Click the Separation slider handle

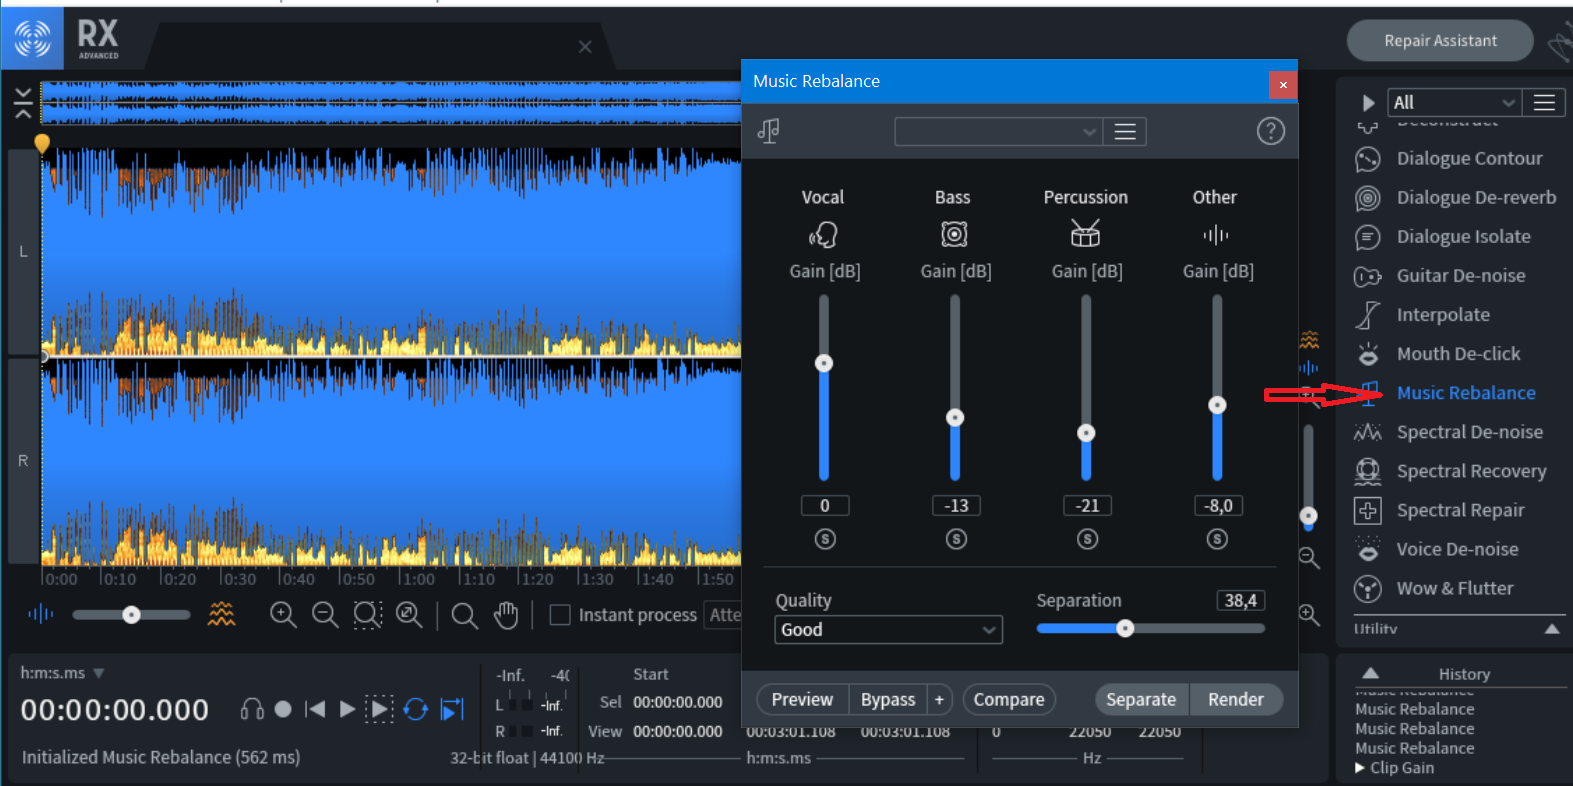pos(1125,629)
